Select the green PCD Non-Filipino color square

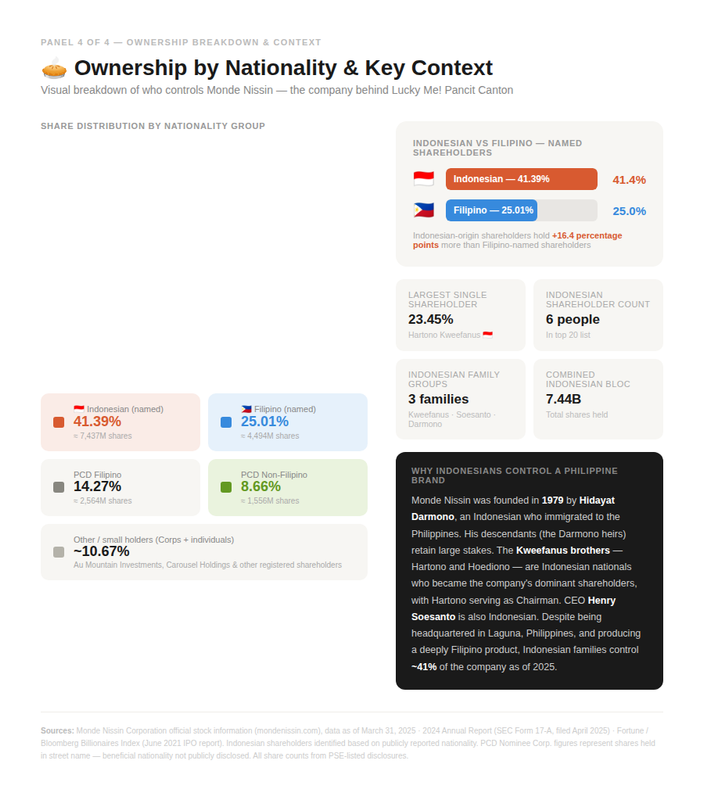coord(226,487)
